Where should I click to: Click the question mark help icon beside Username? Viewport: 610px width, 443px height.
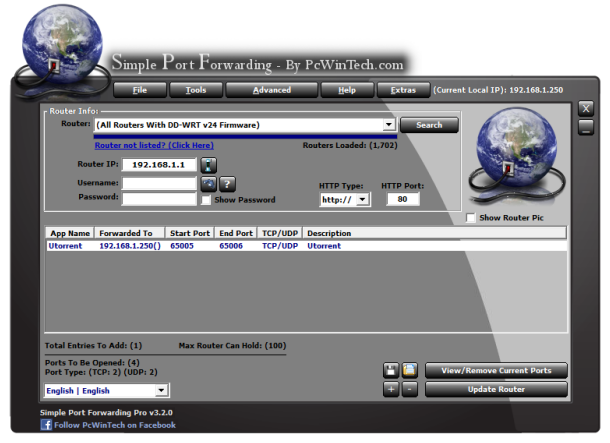pos(227,184)
